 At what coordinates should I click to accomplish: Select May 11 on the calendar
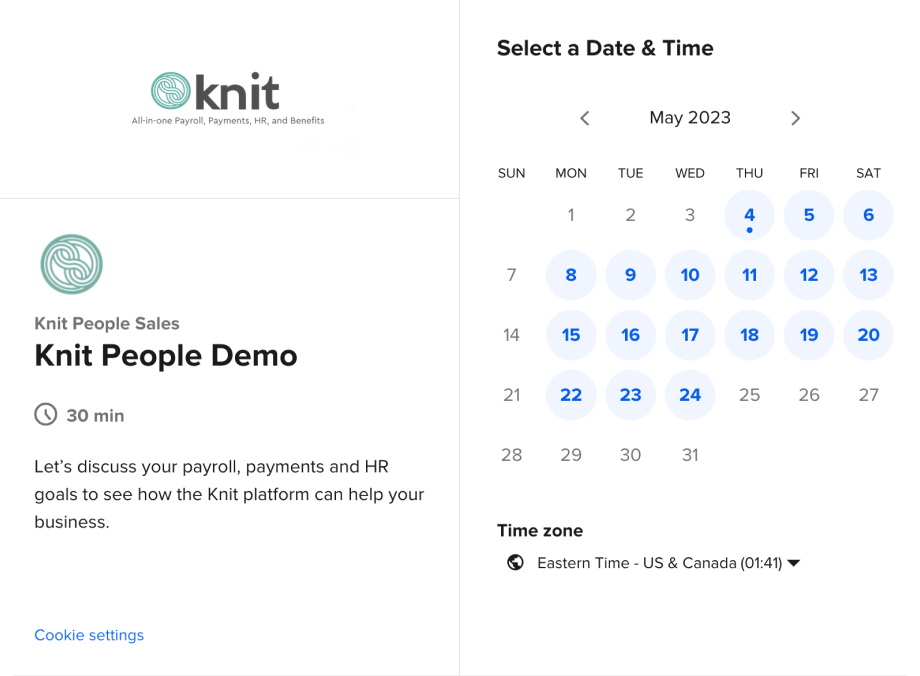749,275
